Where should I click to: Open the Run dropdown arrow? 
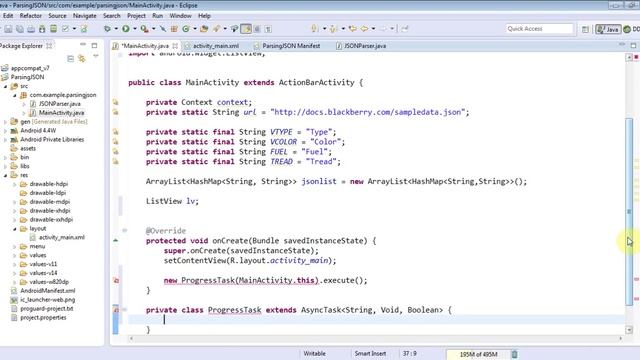point(135,29)
